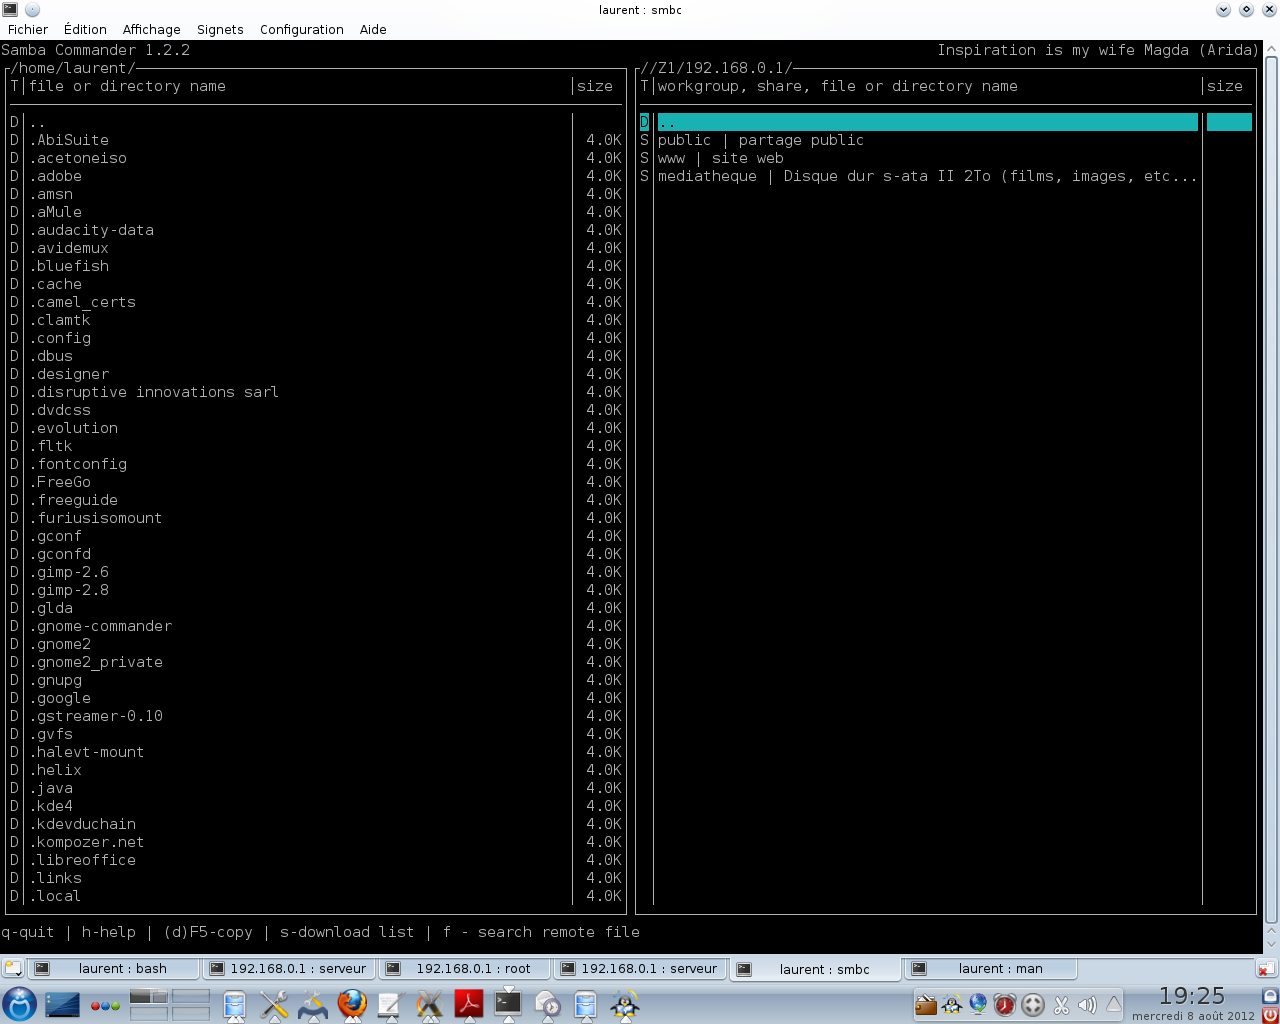Open the network globe tray icon

click(978, 1004)
